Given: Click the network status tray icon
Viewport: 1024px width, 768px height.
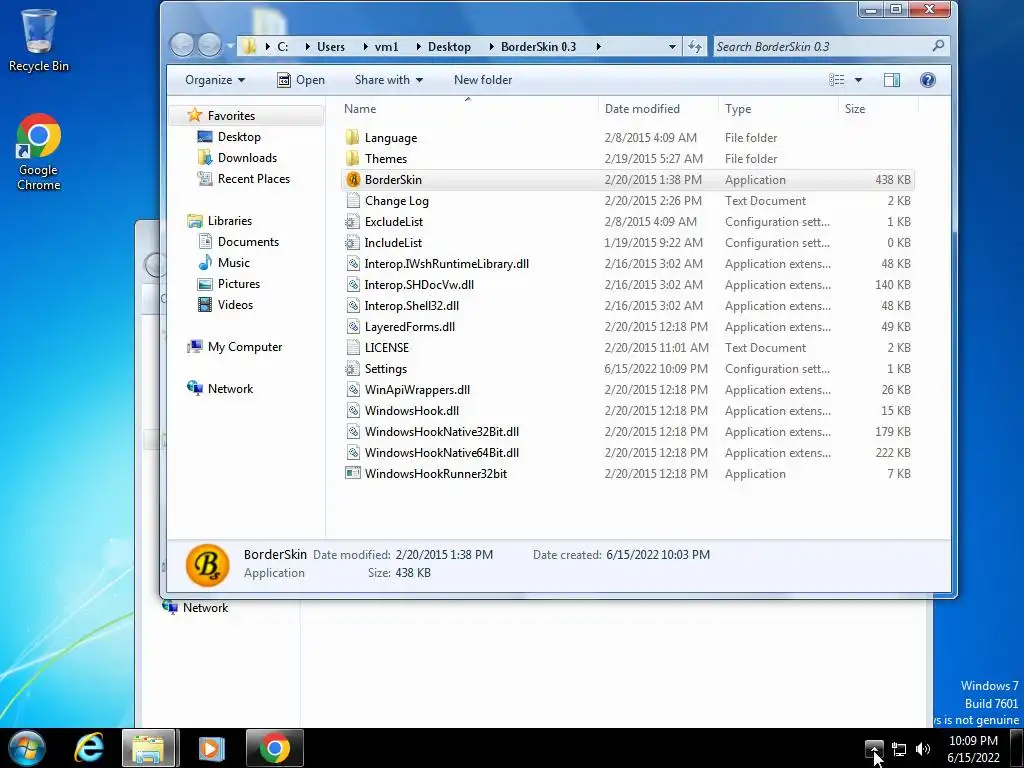Looking at the screenshot, I should [899, 749].
